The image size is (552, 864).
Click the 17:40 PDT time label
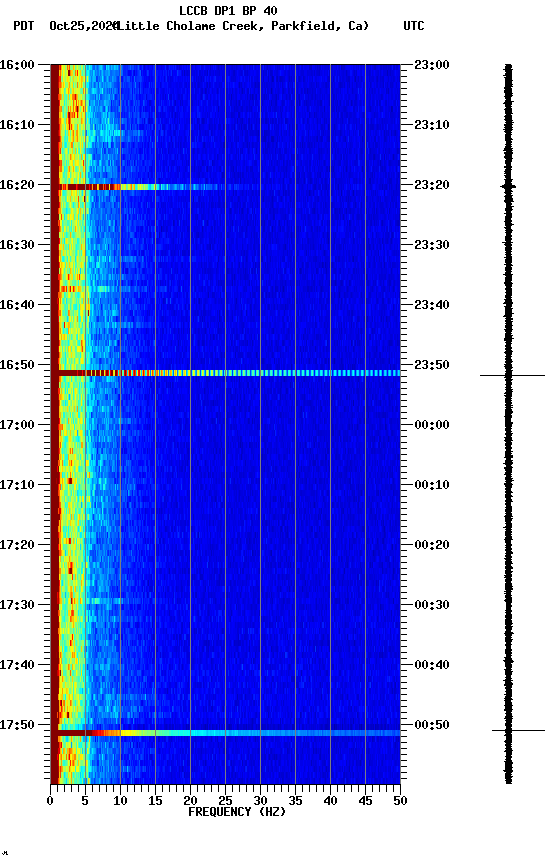[x=17, y=666]
